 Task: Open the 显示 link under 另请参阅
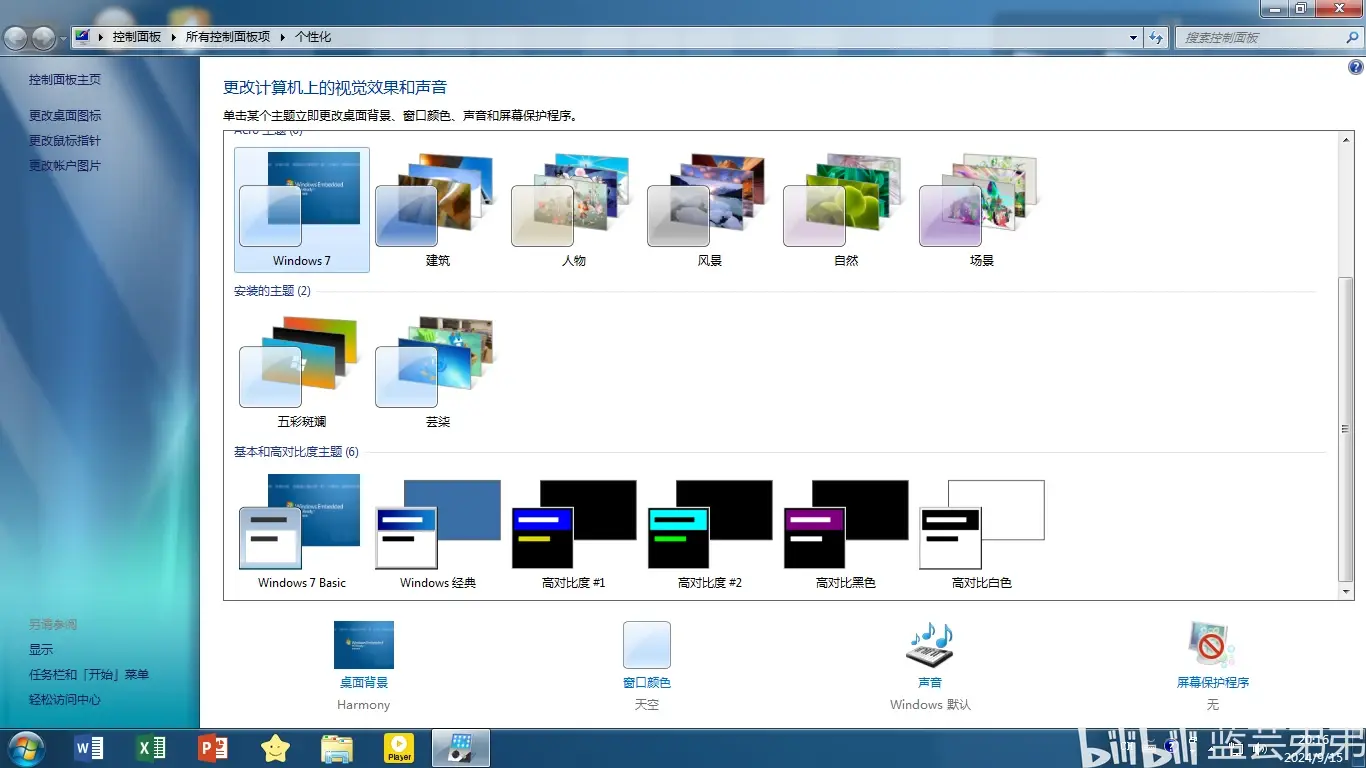(x=41, y=650)
